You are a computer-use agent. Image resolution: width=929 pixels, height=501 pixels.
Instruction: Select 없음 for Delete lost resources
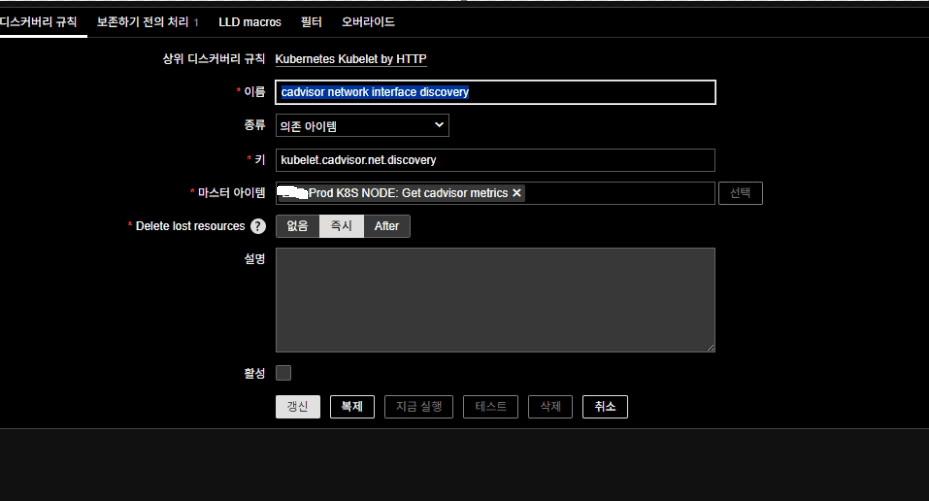click(x=297, y=226)
